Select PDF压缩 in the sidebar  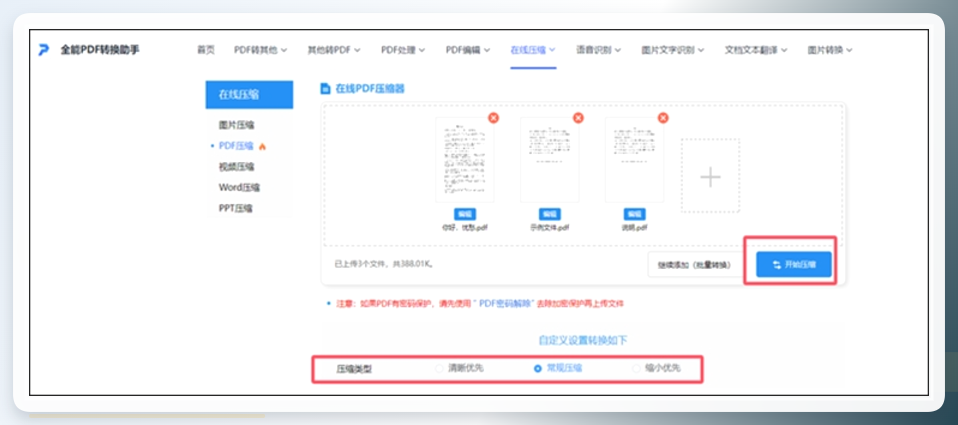236,146
